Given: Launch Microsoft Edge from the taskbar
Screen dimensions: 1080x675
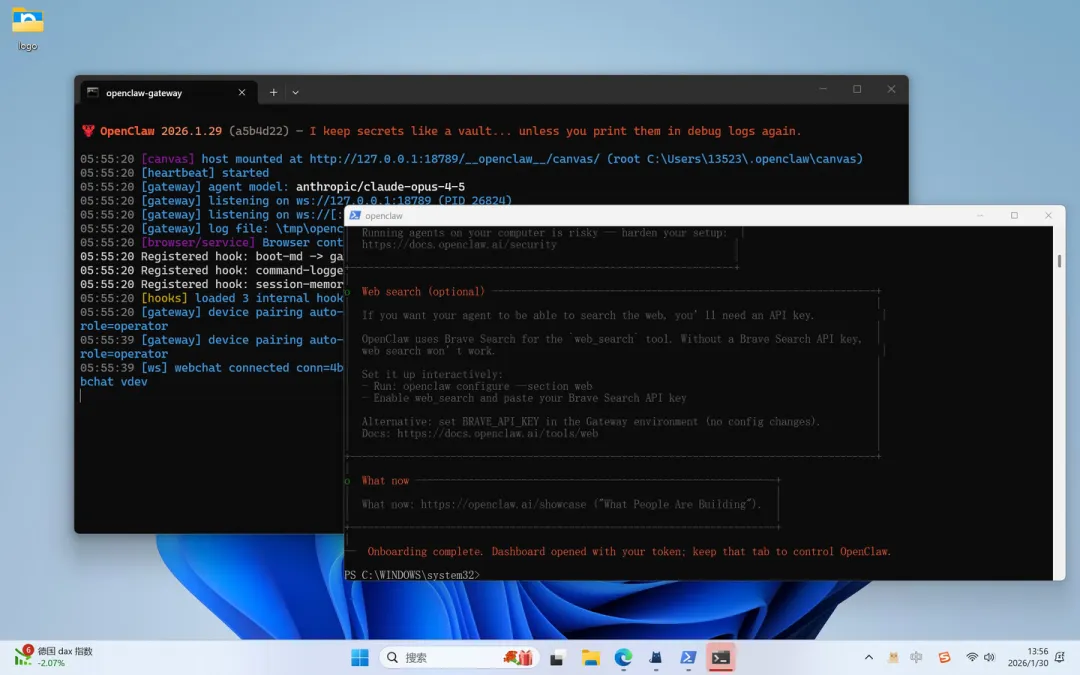Looking at the screenshot, I should coord(623,658).
